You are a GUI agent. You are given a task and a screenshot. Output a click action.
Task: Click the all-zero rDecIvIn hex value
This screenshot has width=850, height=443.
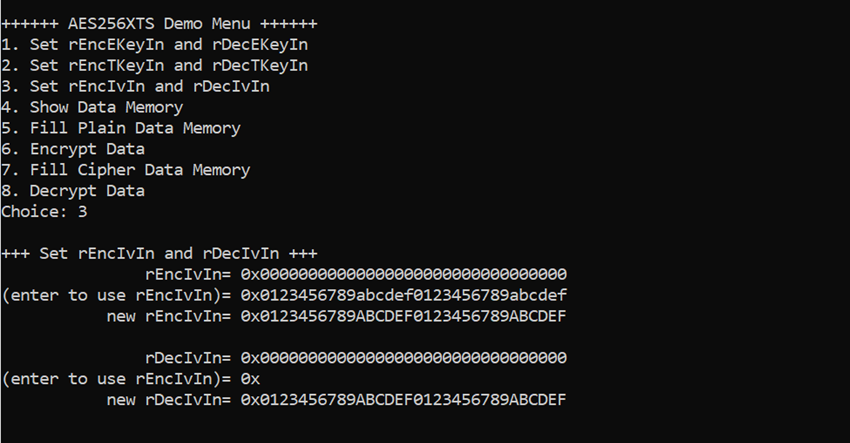tap(404, 358)
